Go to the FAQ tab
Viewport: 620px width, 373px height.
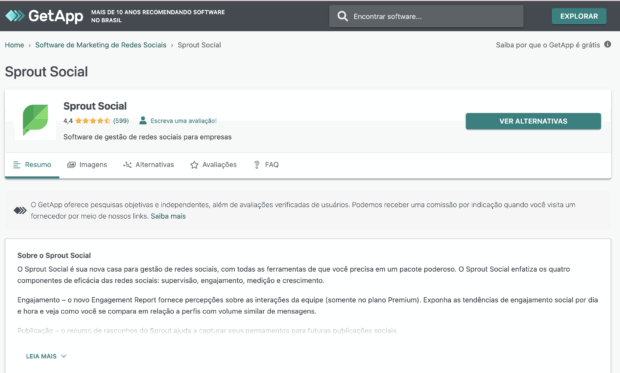266,165
